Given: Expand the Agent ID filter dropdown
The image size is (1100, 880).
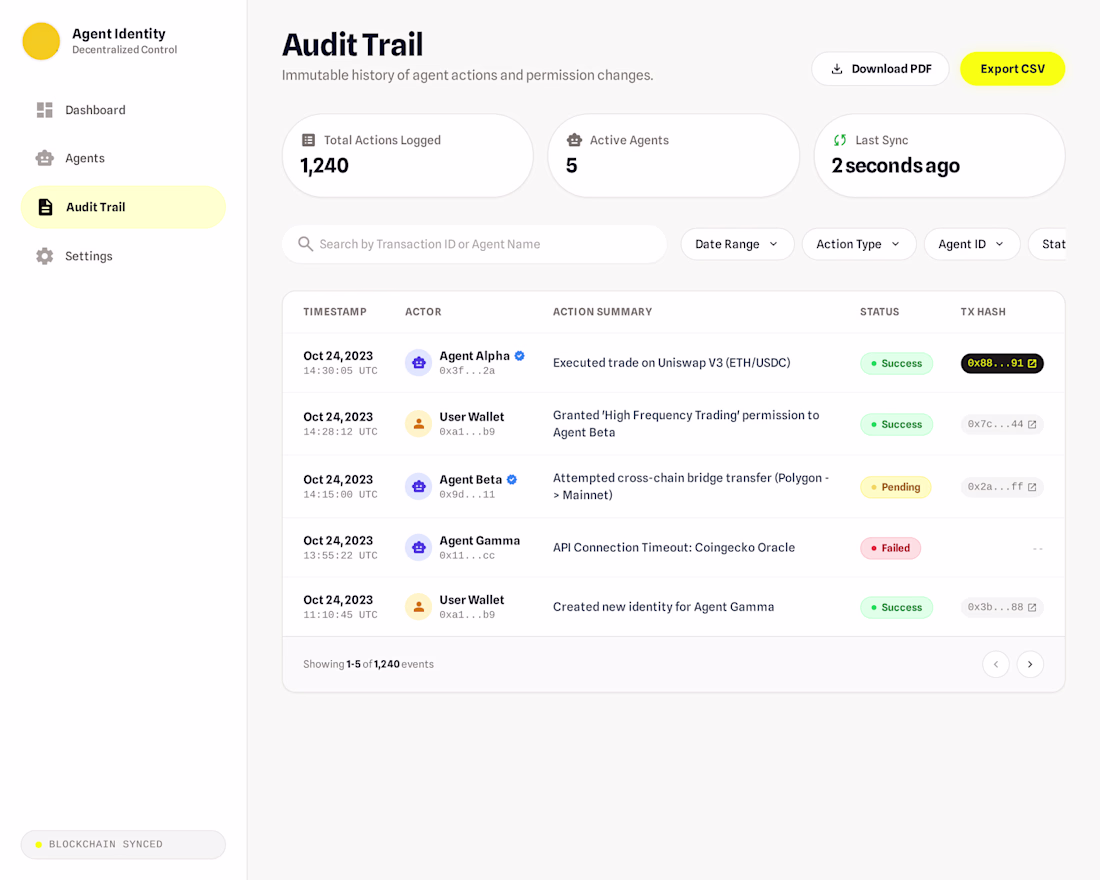Looking at the screenshot, I should tap(971, 244).
